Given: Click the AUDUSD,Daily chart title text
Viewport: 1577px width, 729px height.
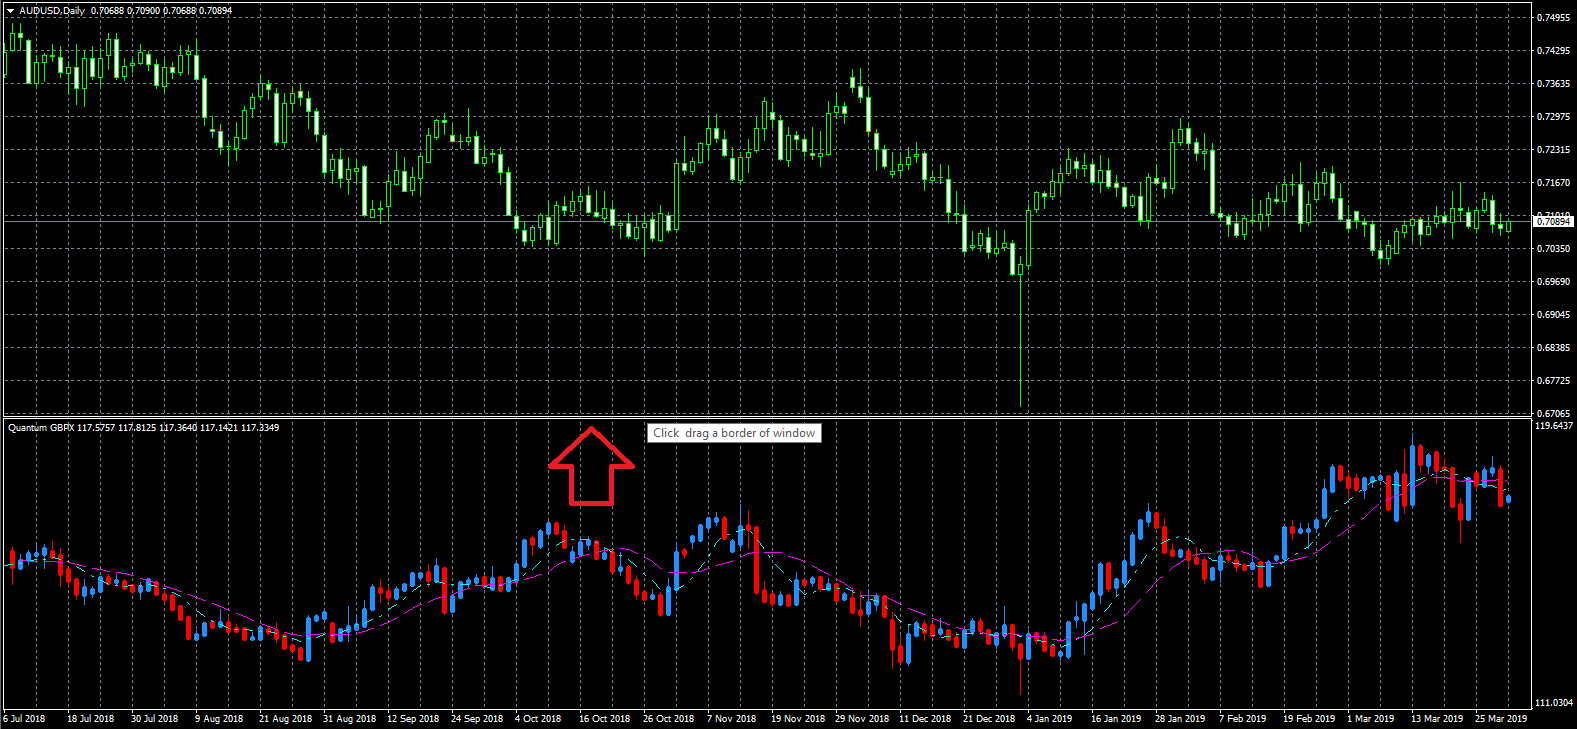Looking at the screenshot, I should [x=52, y=11].
